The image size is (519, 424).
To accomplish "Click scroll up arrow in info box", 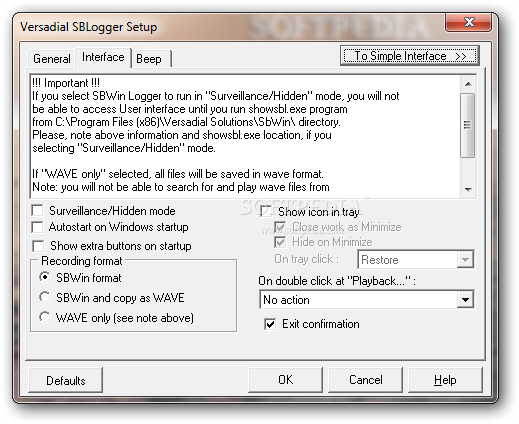I will coord(468,84).
